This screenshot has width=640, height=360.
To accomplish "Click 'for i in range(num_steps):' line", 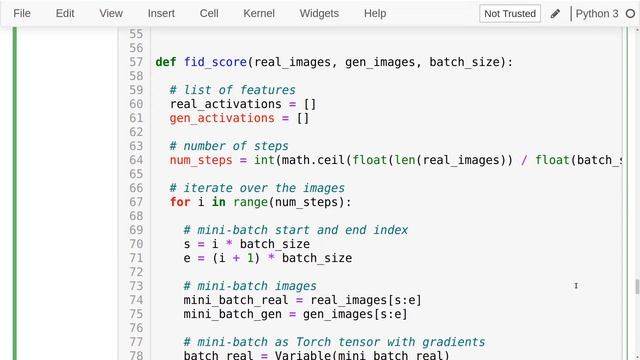I will click(x=260, y=202).
